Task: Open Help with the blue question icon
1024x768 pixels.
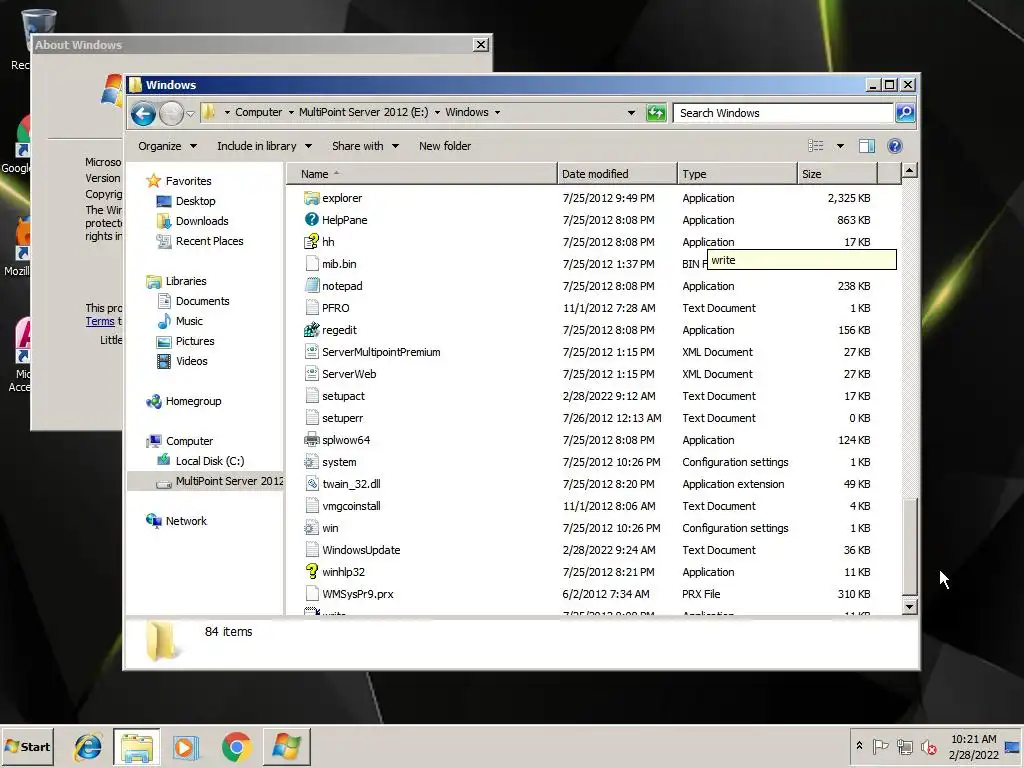Action: coord(895,146)
